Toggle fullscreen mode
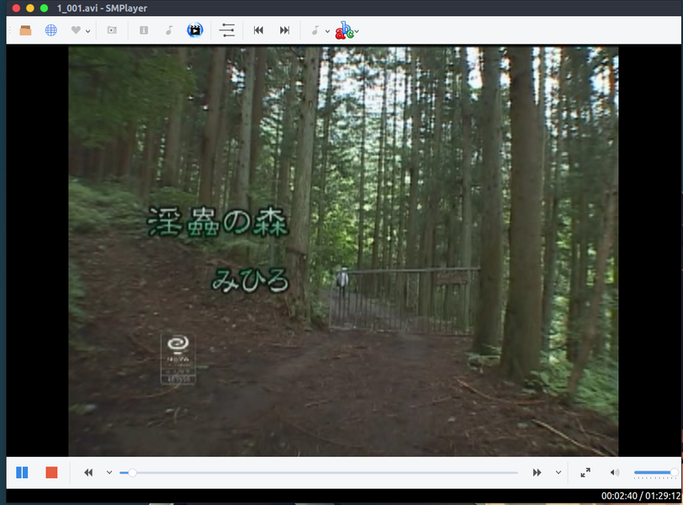The height and width of the screenshot is (505, 683). pos(585,472)
